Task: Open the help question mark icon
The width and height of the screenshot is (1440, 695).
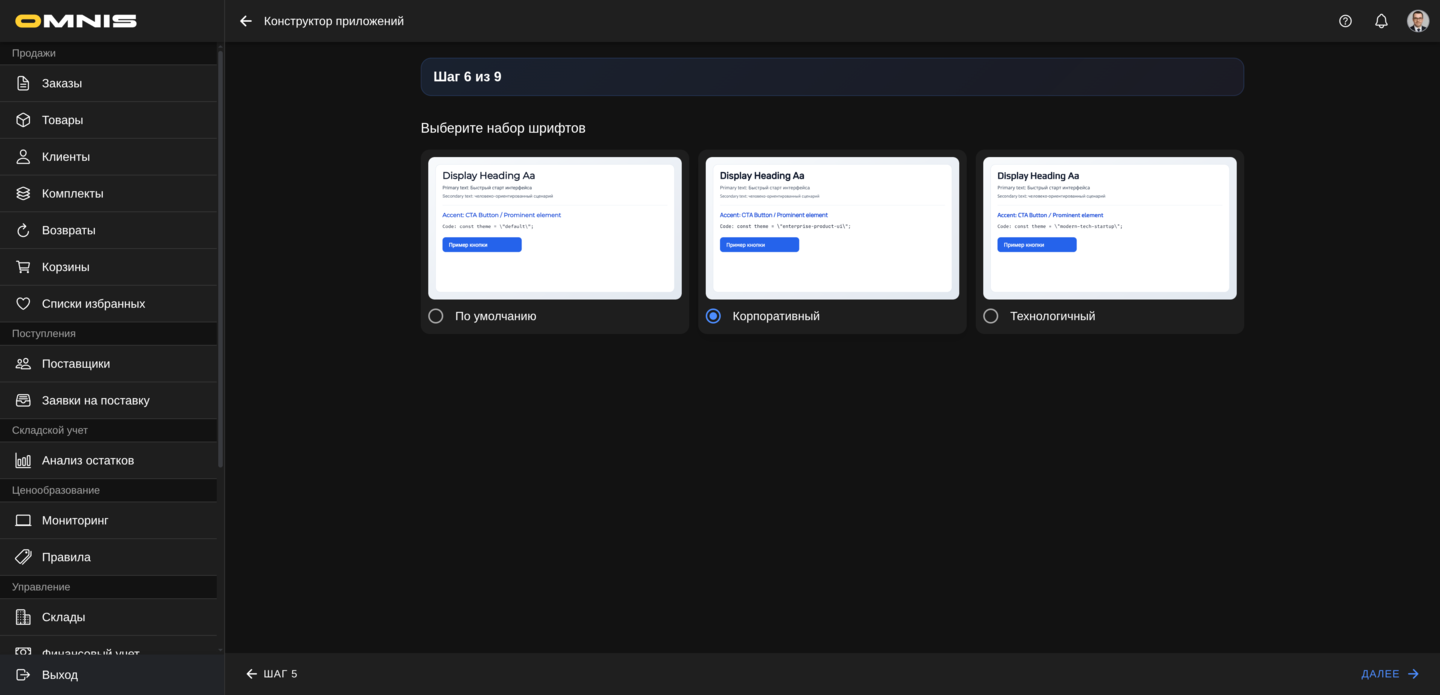Action: [1345, 21]
